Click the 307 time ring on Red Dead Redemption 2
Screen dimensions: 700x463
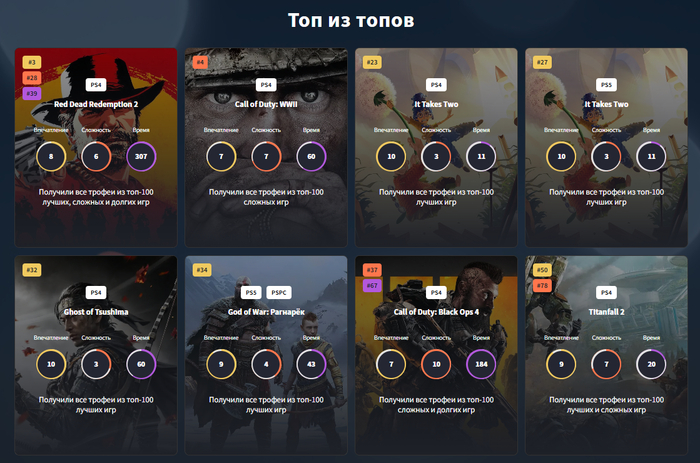[x=141, y=156]
